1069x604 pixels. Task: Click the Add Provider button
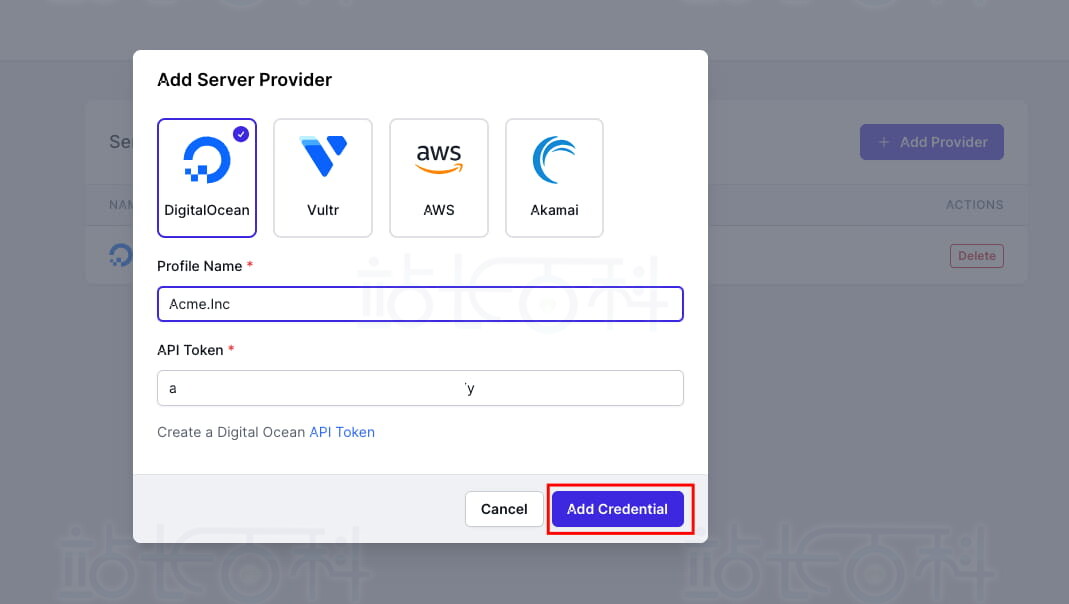click(x=932, y=142)
